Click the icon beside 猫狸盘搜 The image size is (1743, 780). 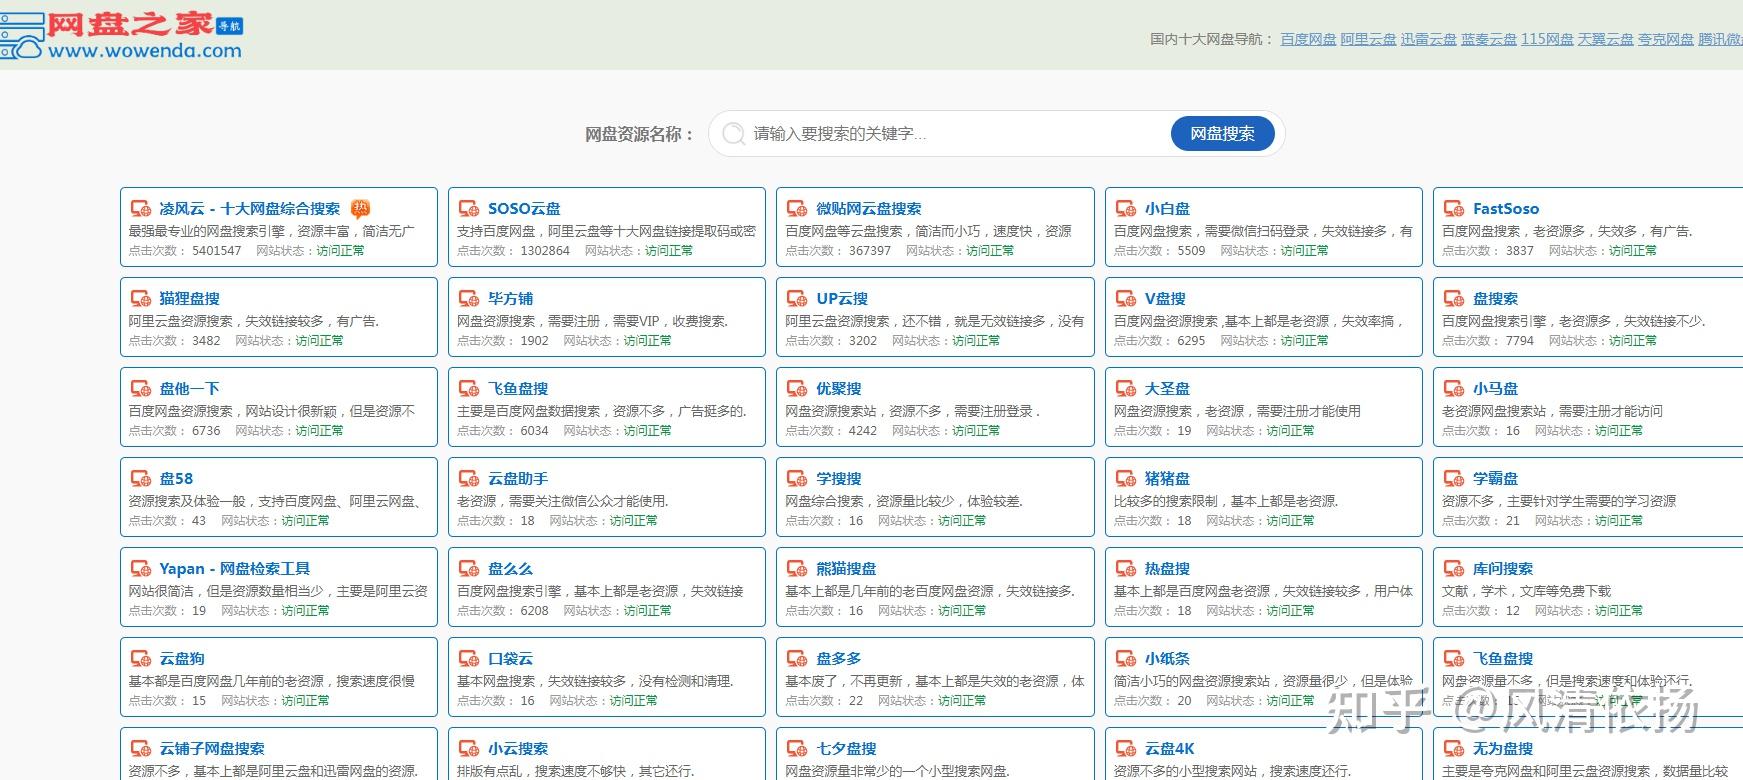pyautogui.click(x=141, y=299)
